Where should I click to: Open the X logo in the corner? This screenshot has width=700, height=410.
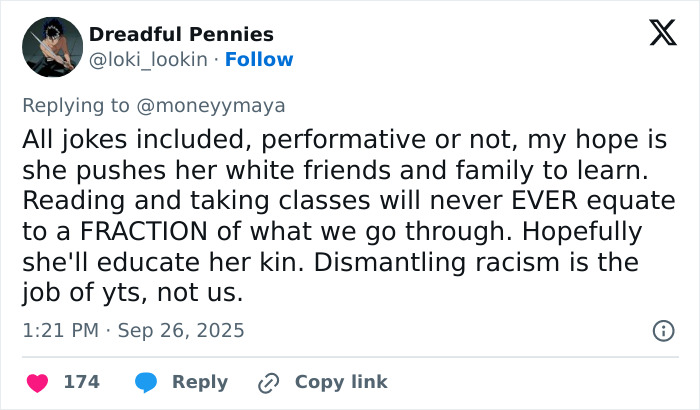pyautogui.click(x=663, y=33)
